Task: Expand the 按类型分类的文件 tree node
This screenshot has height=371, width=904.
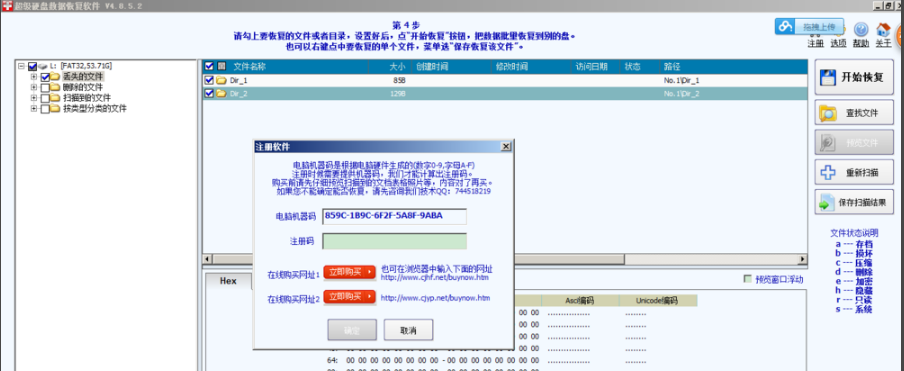Action: [33, 108]
